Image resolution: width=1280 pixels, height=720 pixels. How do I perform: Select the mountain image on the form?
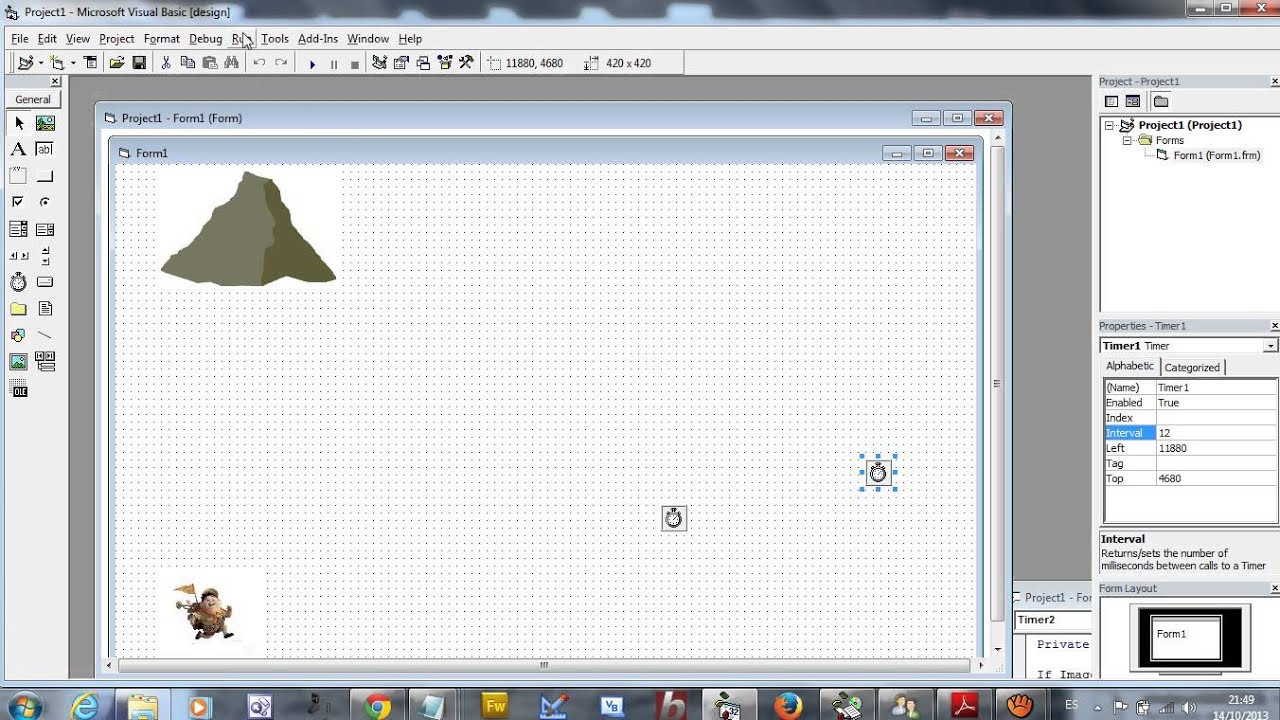click(x=248, y=229)
